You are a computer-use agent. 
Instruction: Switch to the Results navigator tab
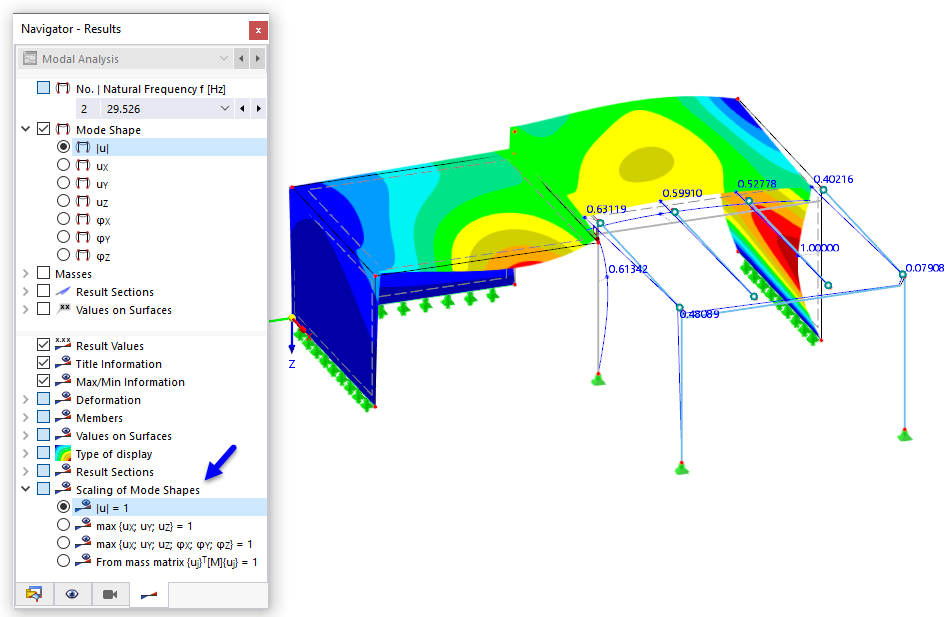pos(149,595)
